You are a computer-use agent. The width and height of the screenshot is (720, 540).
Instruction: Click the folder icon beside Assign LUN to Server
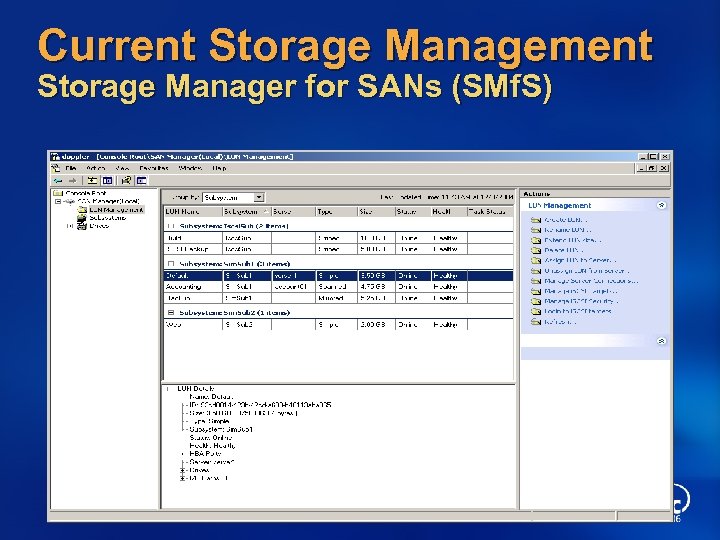[536, 260]
